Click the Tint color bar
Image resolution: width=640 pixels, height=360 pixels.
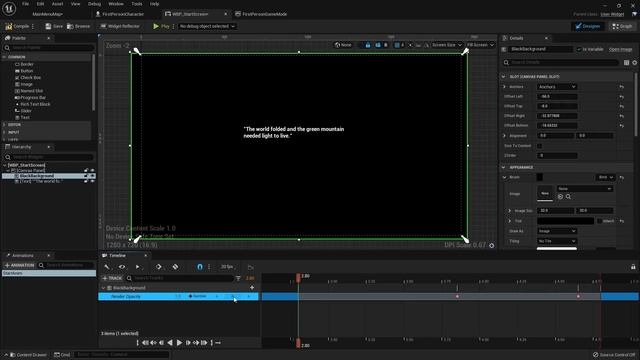tap(565, 221)
